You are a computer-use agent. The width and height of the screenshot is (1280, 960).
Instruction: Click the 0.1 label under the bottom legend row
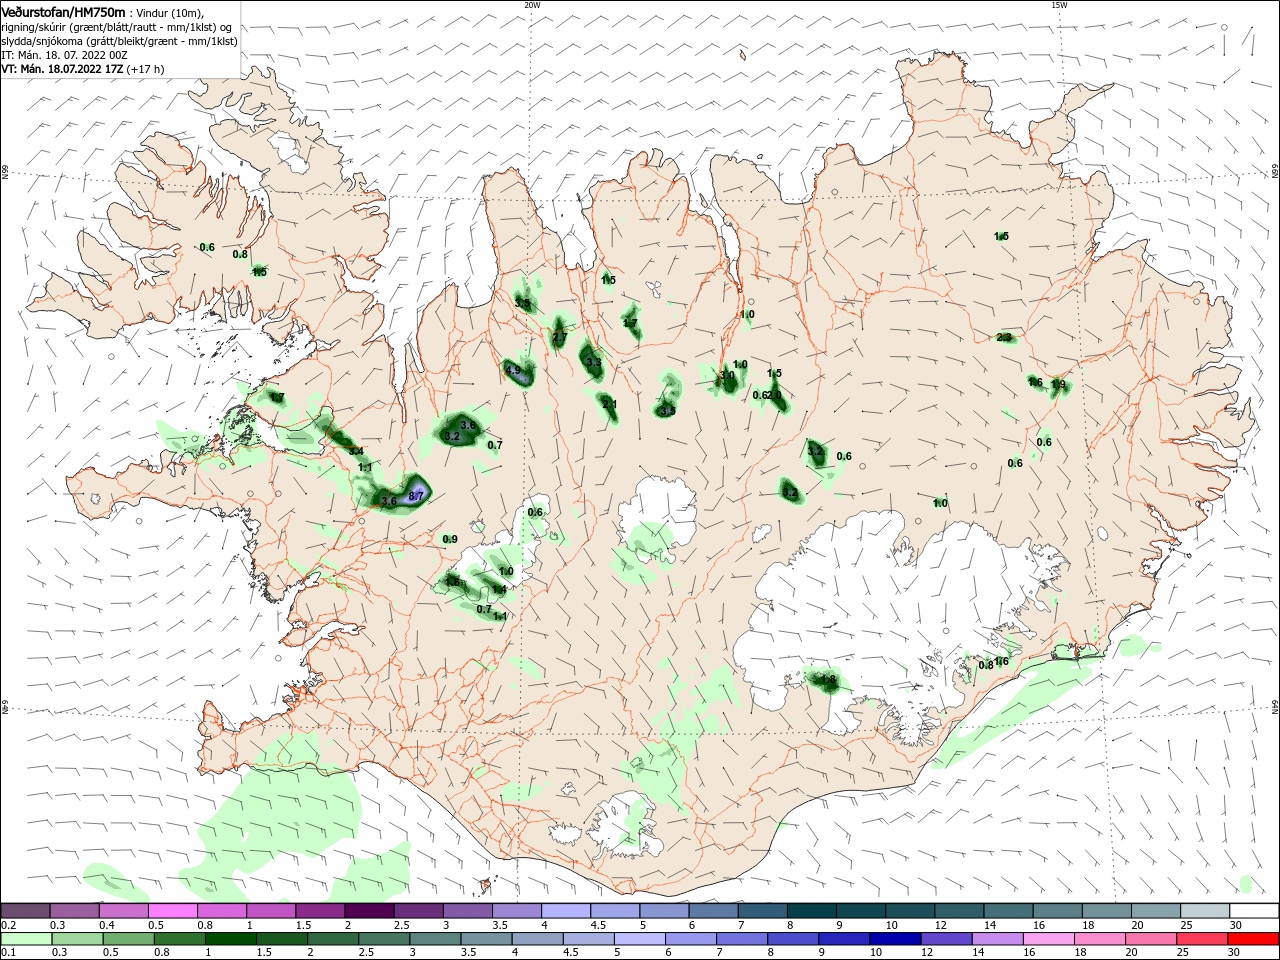pos(9,953)
